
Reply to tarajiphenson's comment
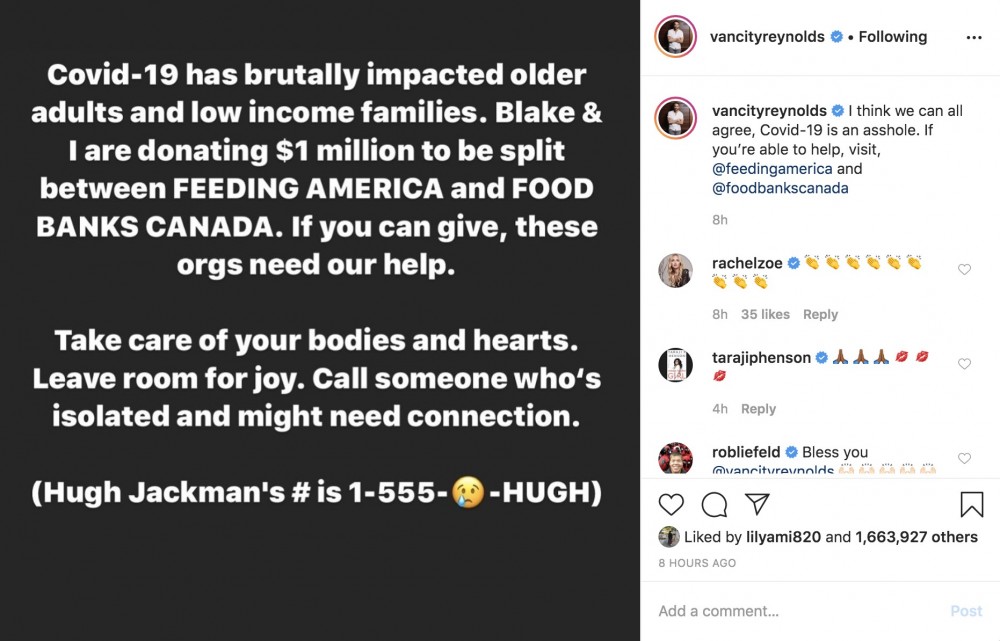758,408
